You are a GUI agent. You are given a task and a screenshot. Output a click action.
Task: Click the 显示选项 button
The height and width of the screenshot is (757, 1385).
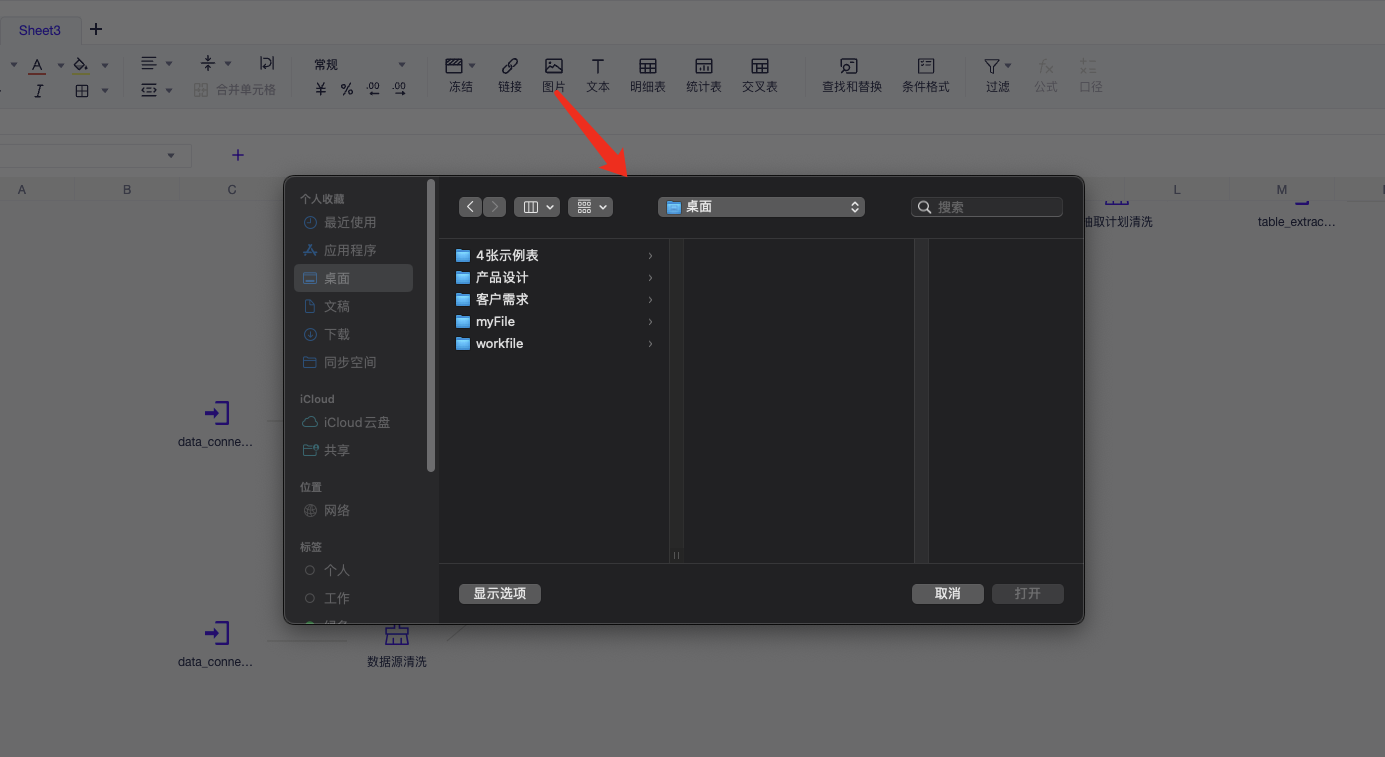[x=500, y=594]
